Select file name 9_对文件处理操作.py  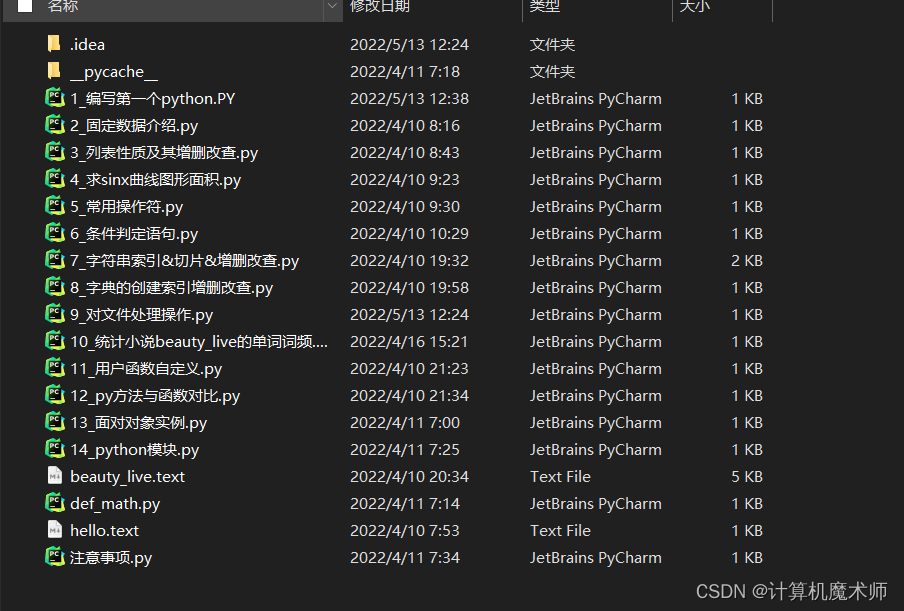[141, 315]
